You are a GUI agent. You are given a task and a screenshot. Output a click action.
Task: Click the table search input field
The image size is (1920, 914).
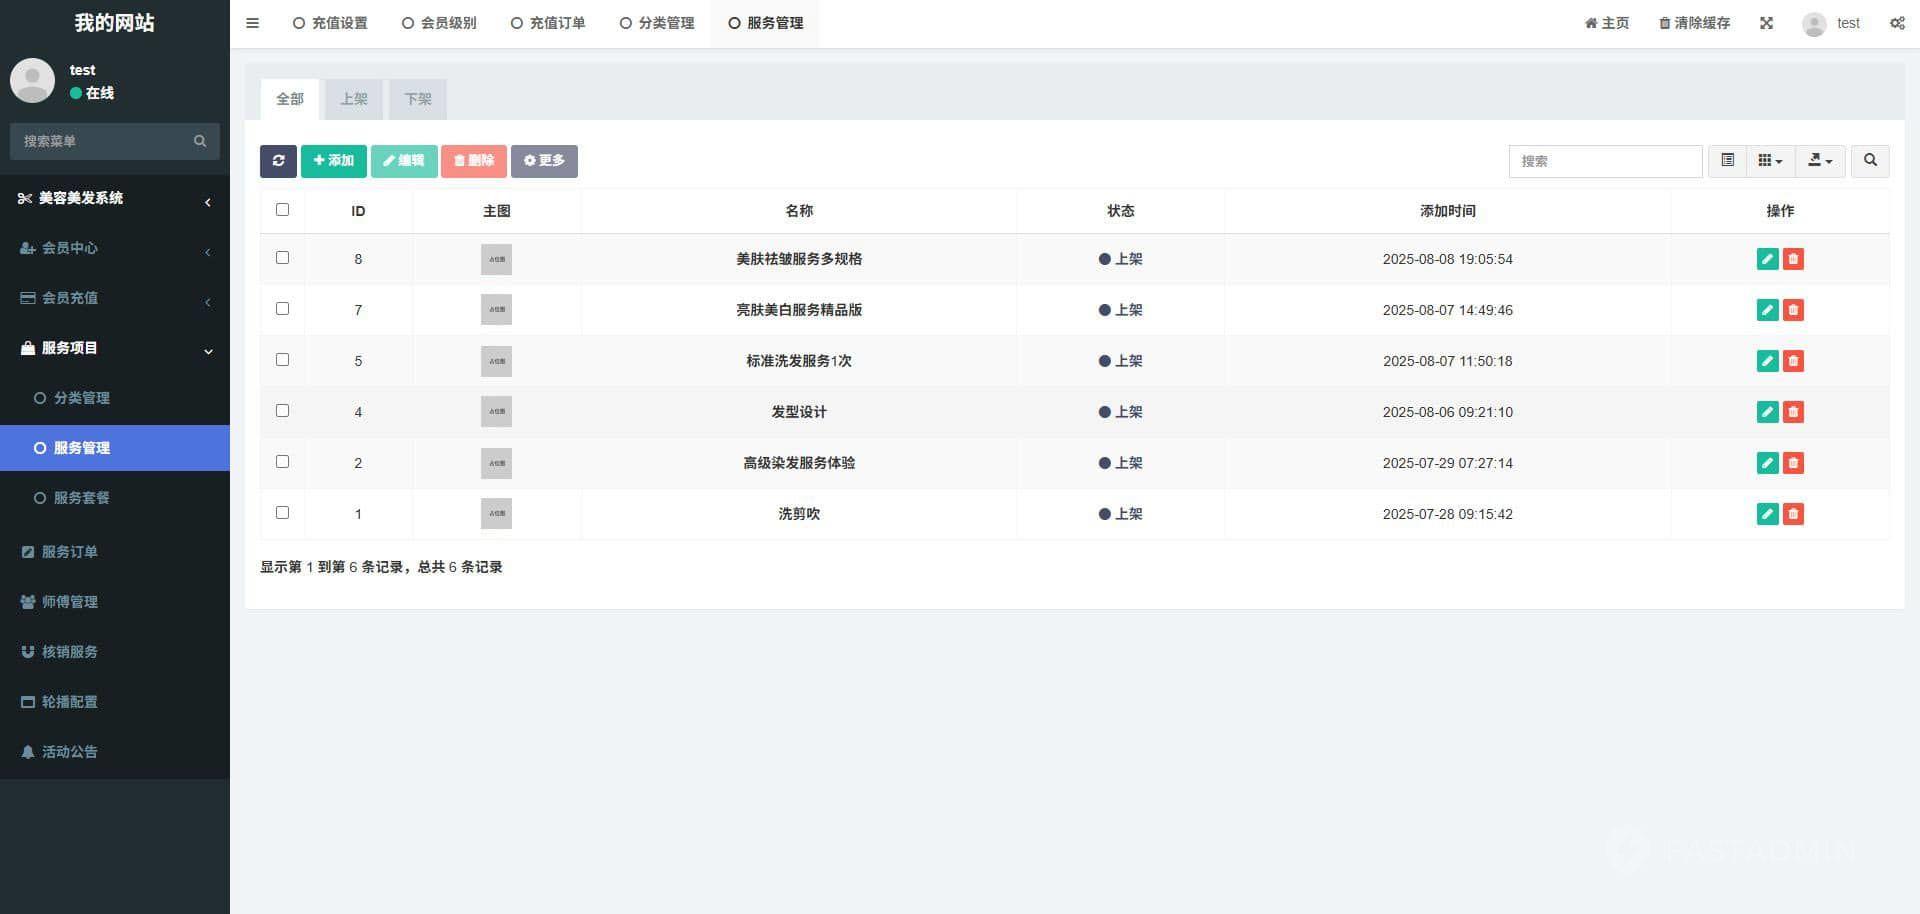click(1604, 161)
